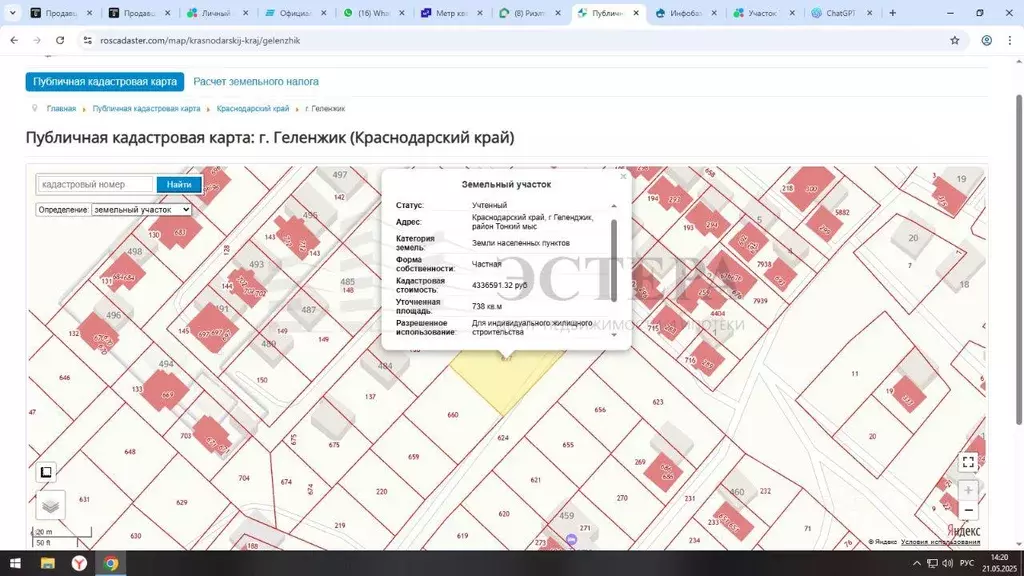Select Публичная кадастровая карта tab
This screenshot has height=576, width=1024.
tap(105, 82)
